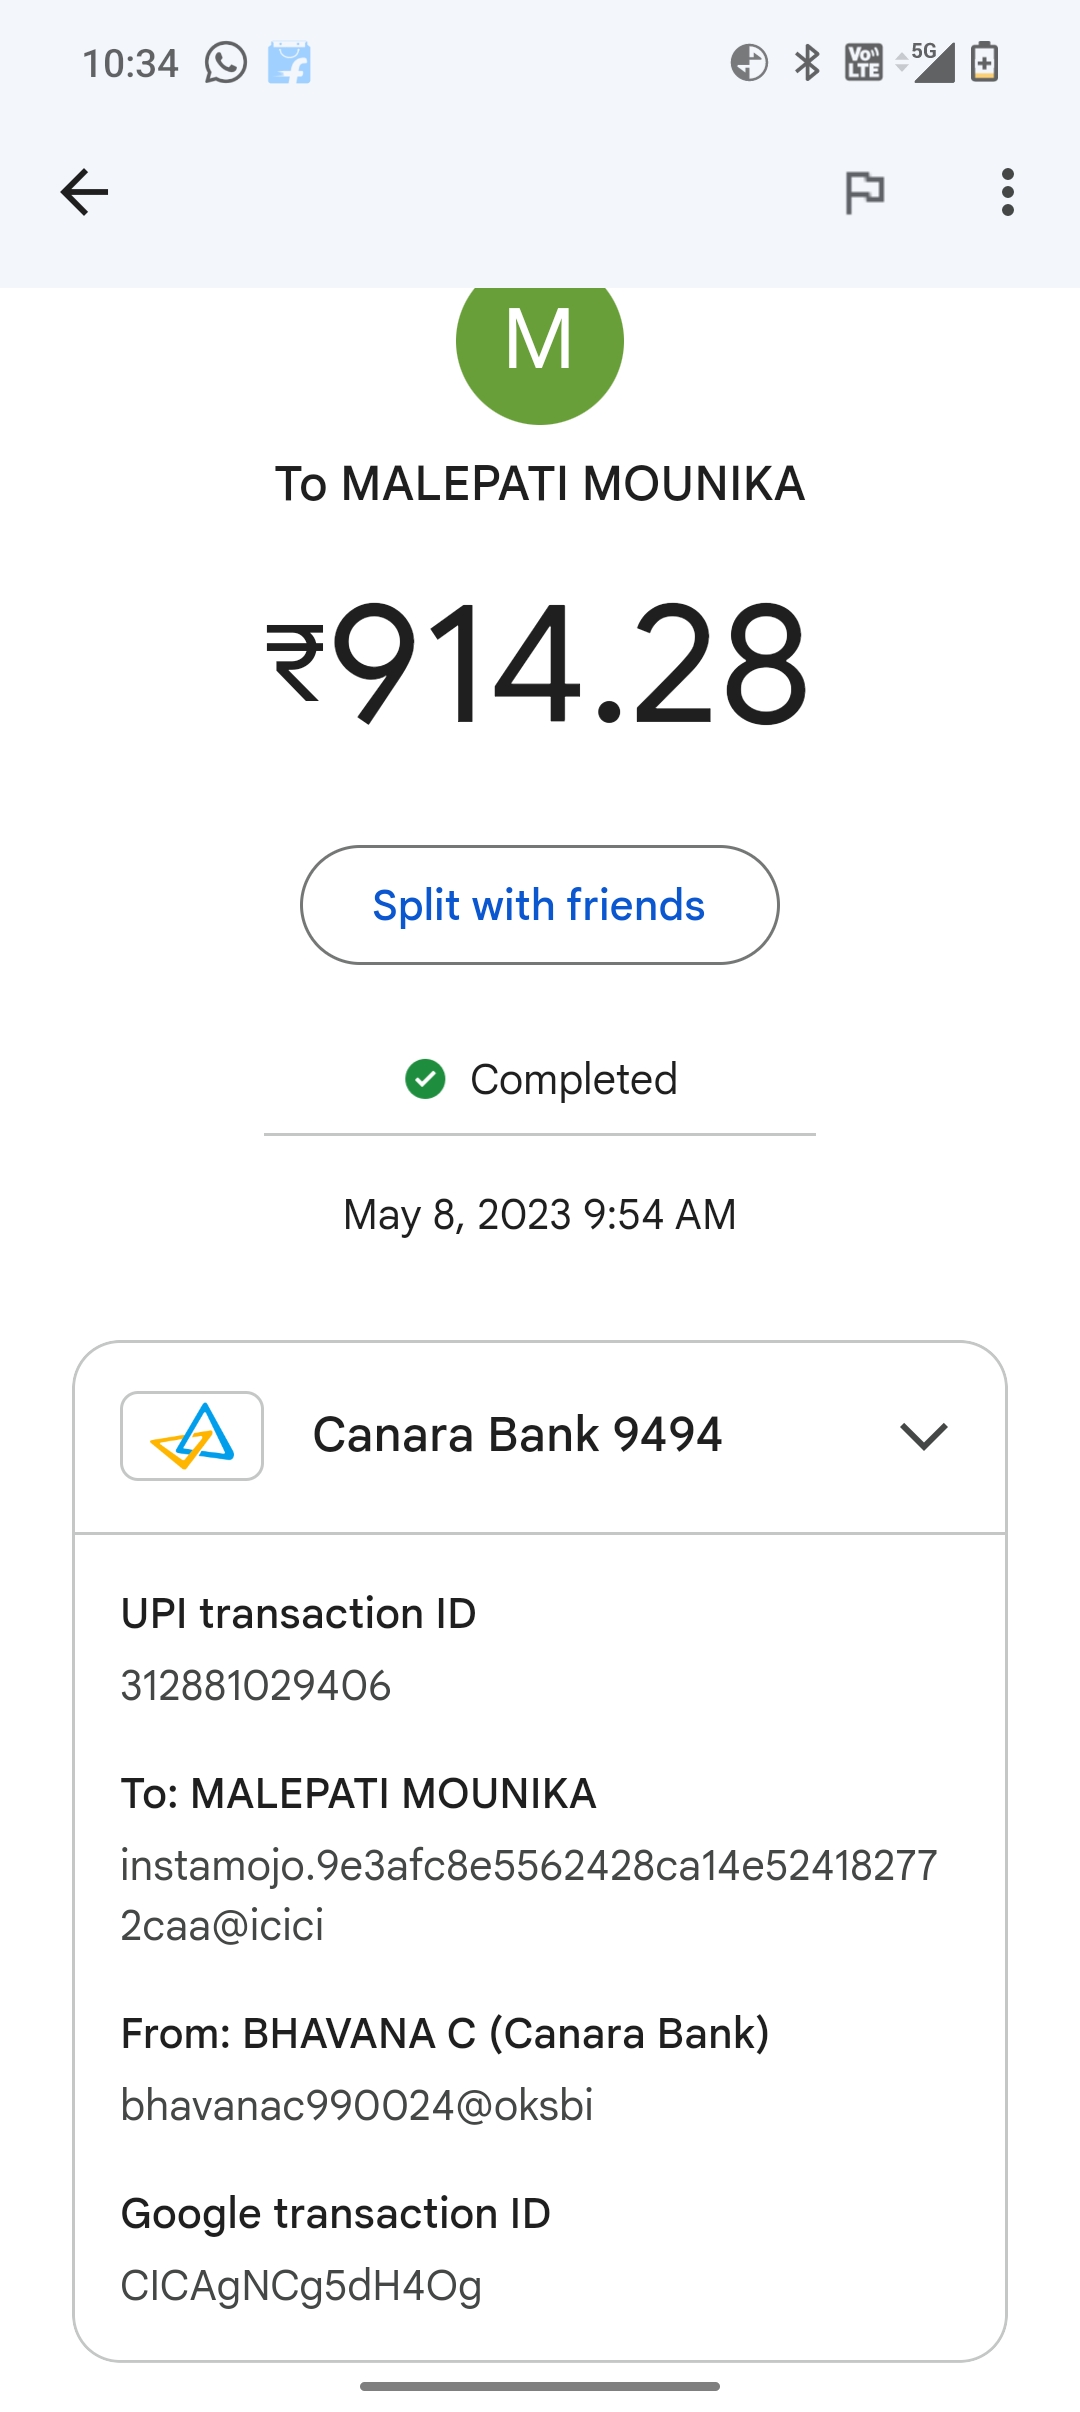Tap the Canara Bank 9494 label
The width and height of the screenshot is (1080, 2412).
[x=517, y=1435]
